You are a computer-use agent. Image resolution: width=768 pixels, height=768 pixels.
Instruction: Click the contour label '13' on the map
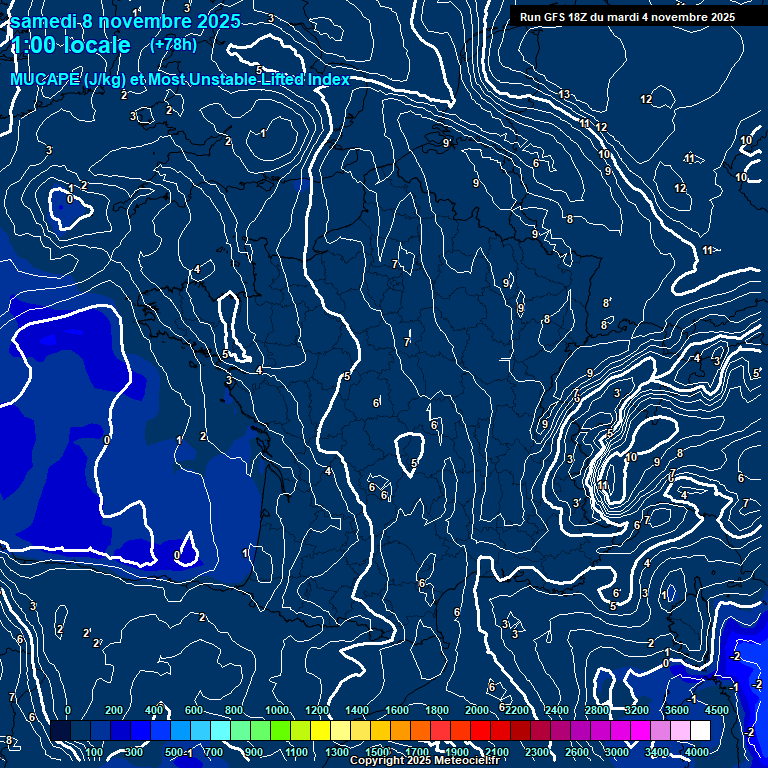pos(564,94)
